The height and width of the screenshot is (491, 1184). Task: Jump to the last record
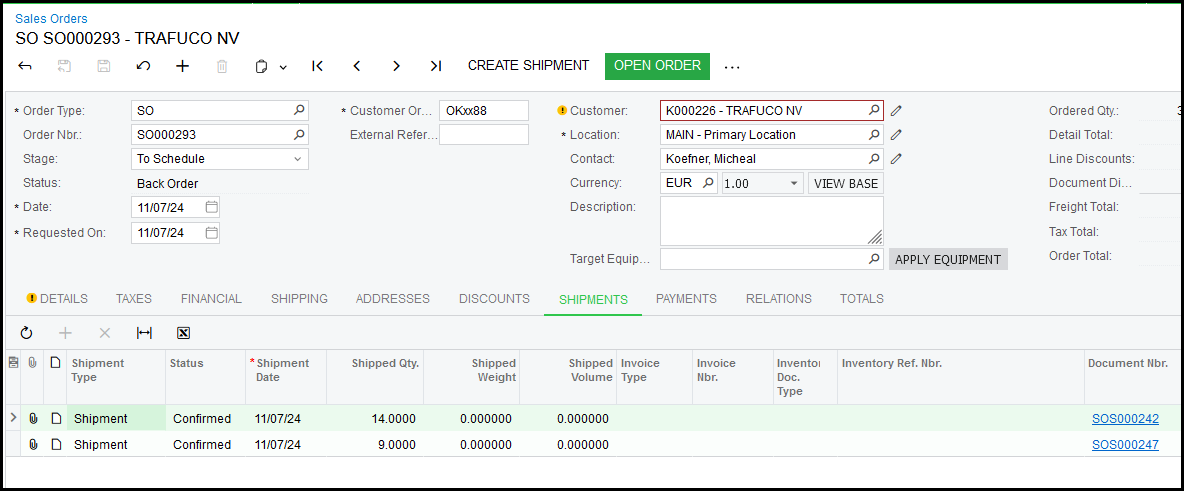point(435,66)
